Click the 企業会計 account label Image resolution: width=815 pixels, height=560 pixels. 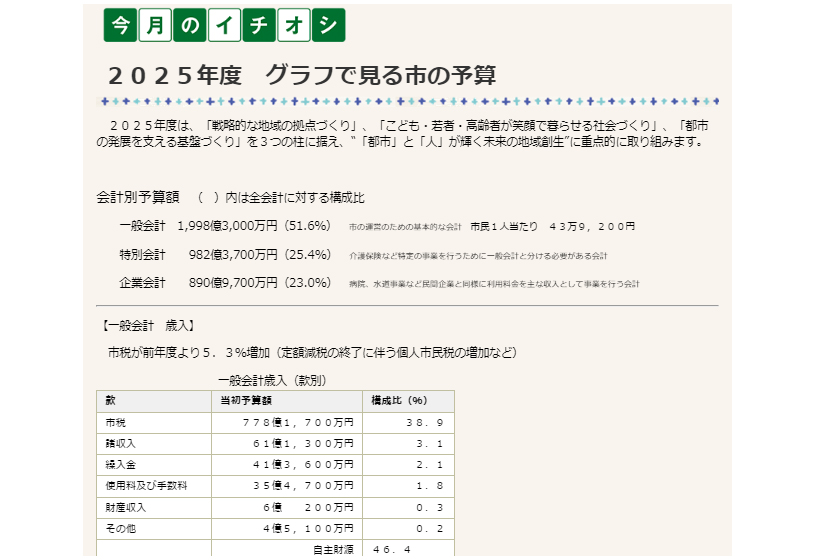coord(142,283)
